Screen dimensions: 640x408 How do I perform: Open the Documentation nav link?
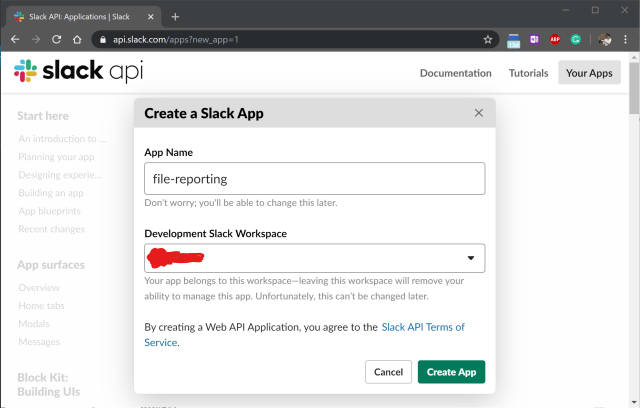[456, 73]
